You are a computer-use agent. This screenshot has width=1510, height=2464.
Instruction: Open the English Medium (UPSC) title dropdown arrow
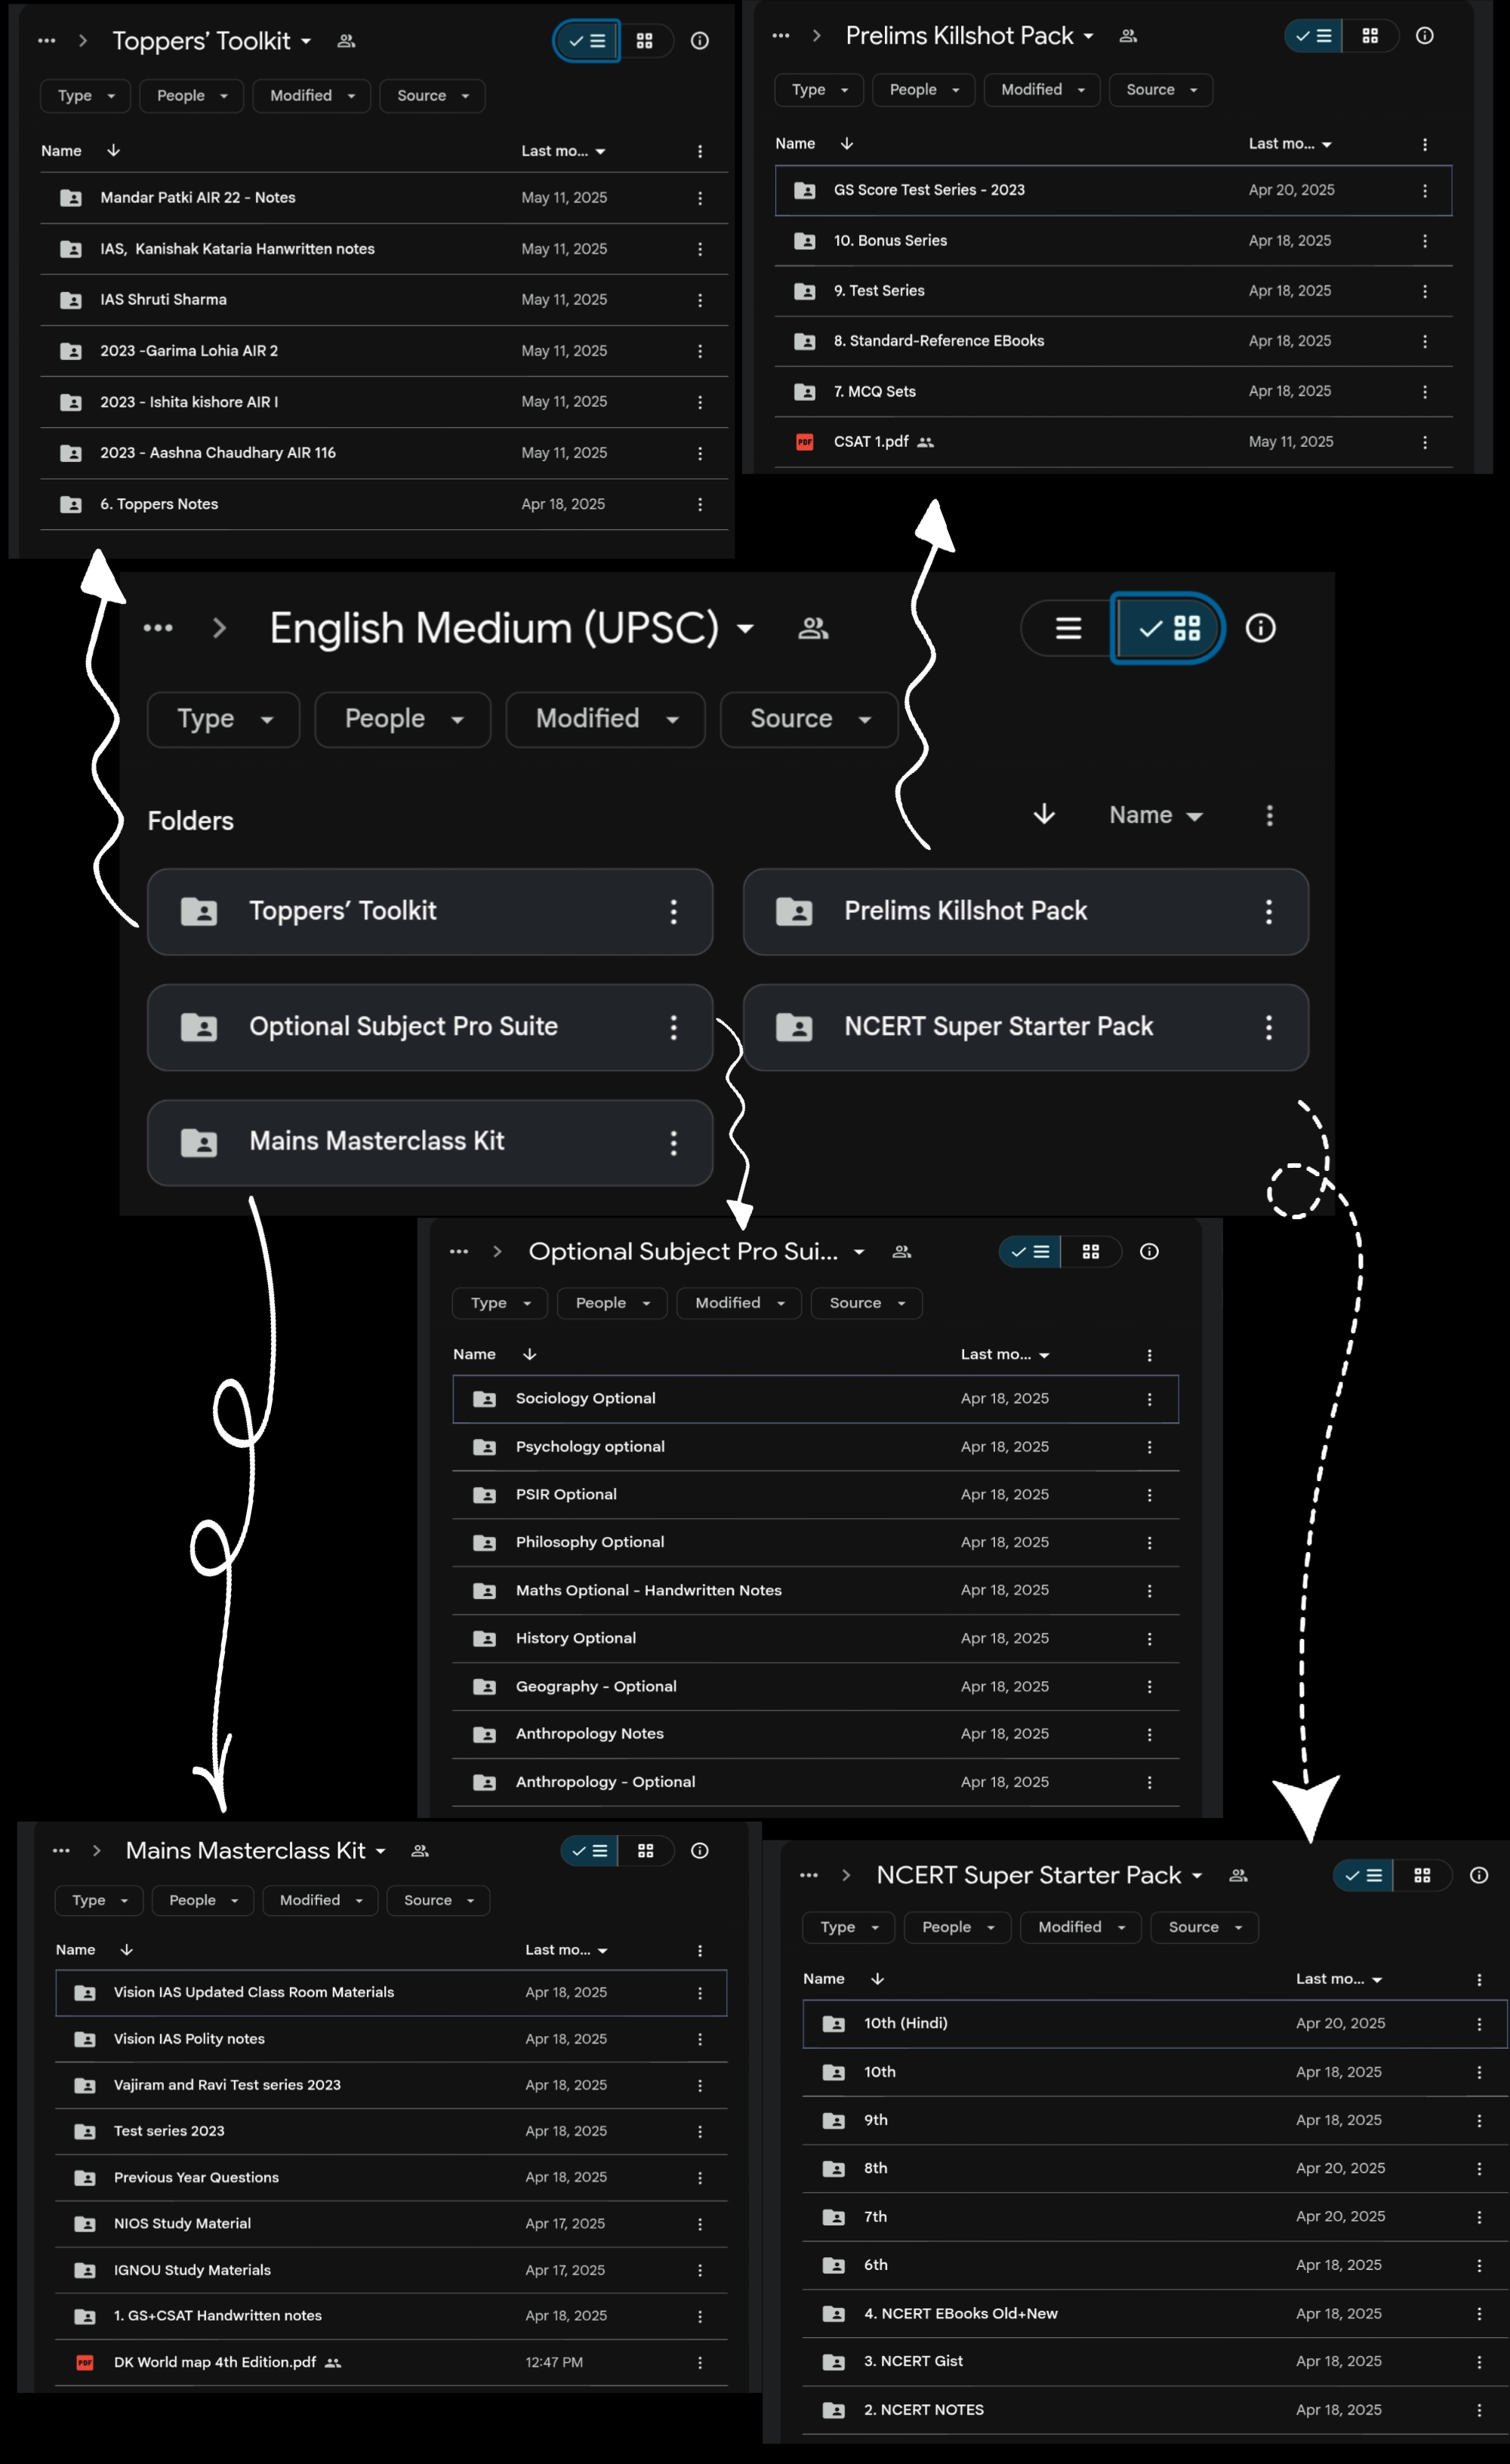[x=745, y=629]
